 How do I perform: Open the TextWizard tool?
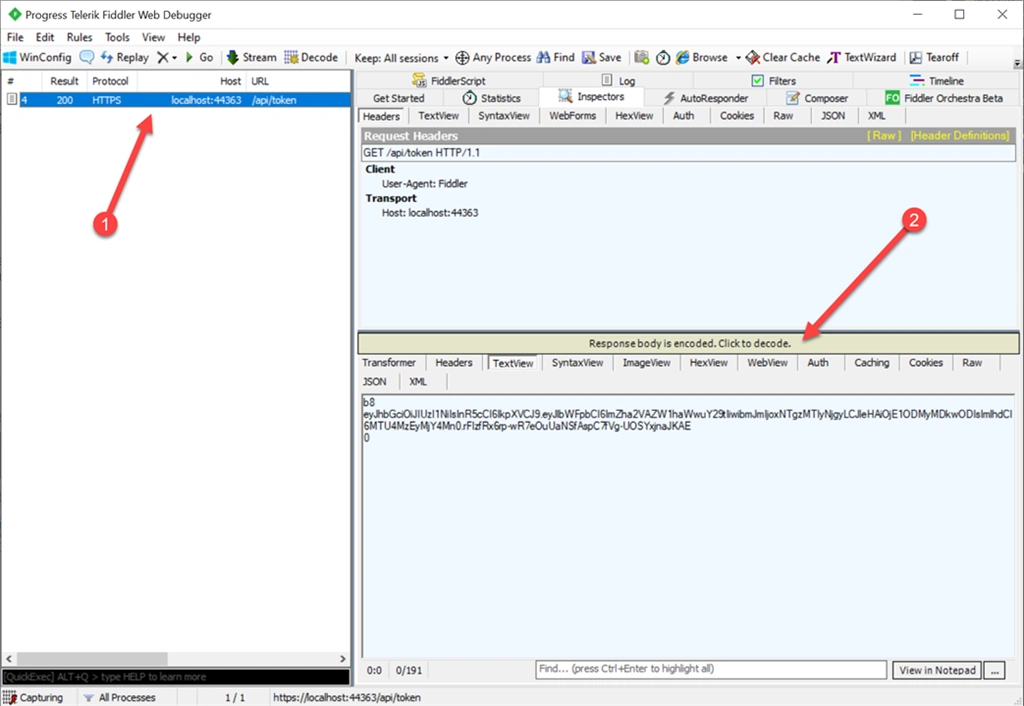coord(861,57)
